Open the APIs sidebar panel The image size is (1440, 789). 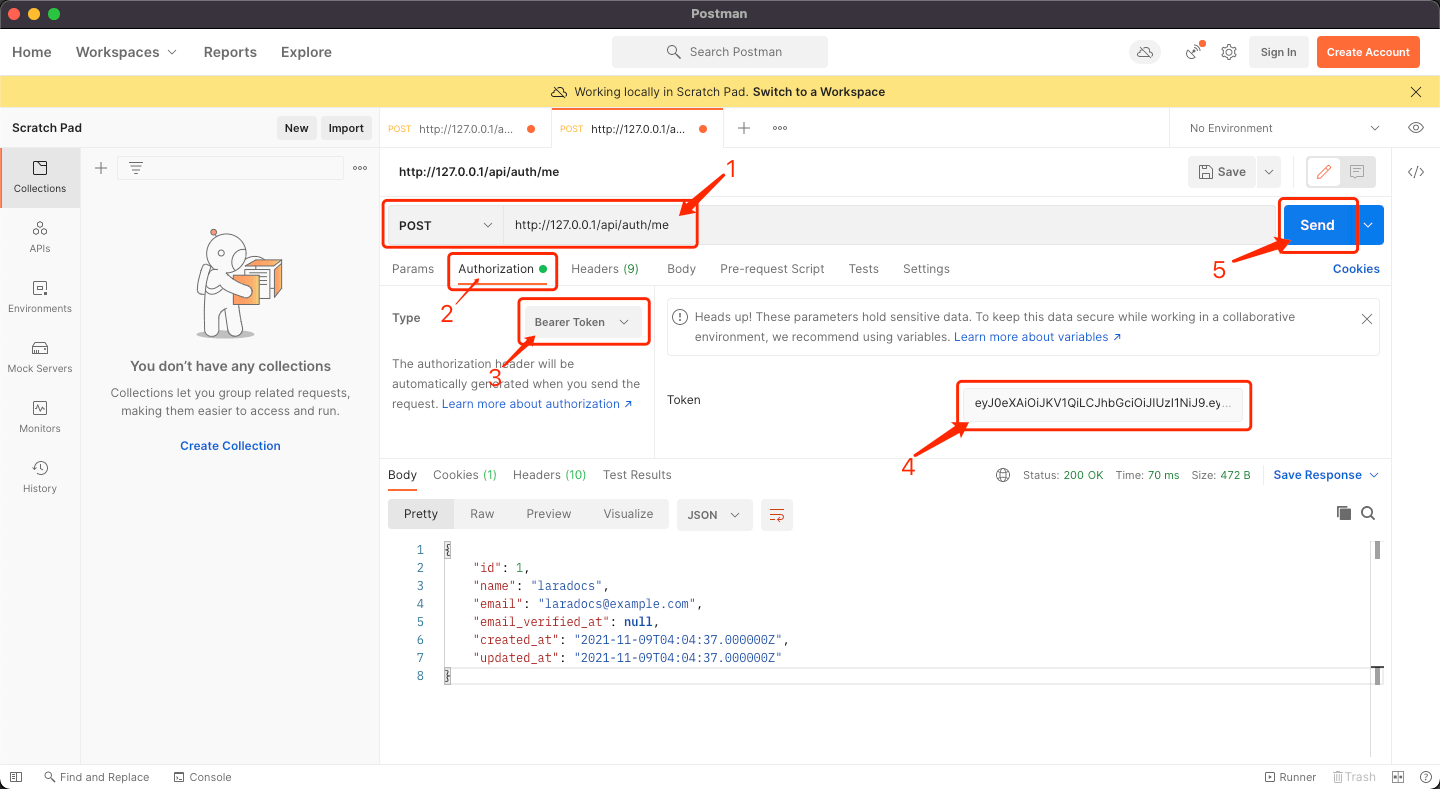click(40, 237)
